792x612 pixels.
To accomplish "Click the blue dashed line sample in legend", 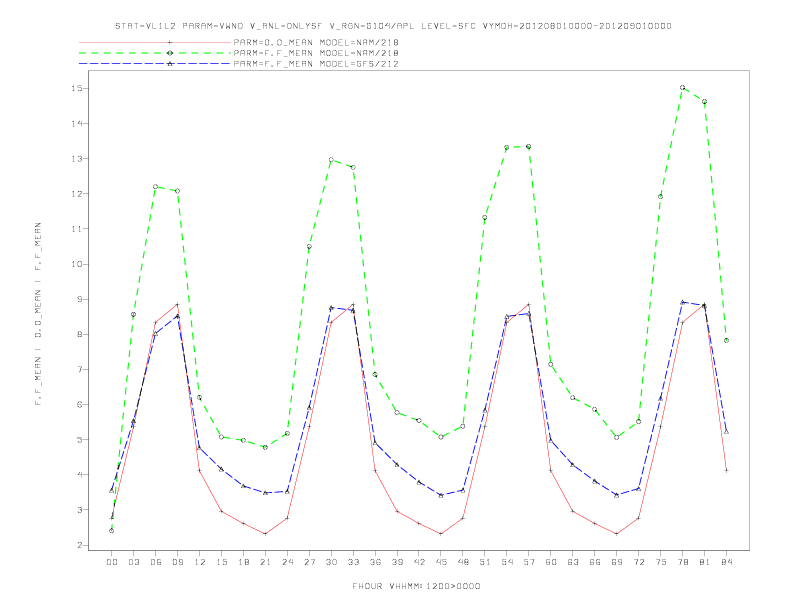I will (155, 64).
